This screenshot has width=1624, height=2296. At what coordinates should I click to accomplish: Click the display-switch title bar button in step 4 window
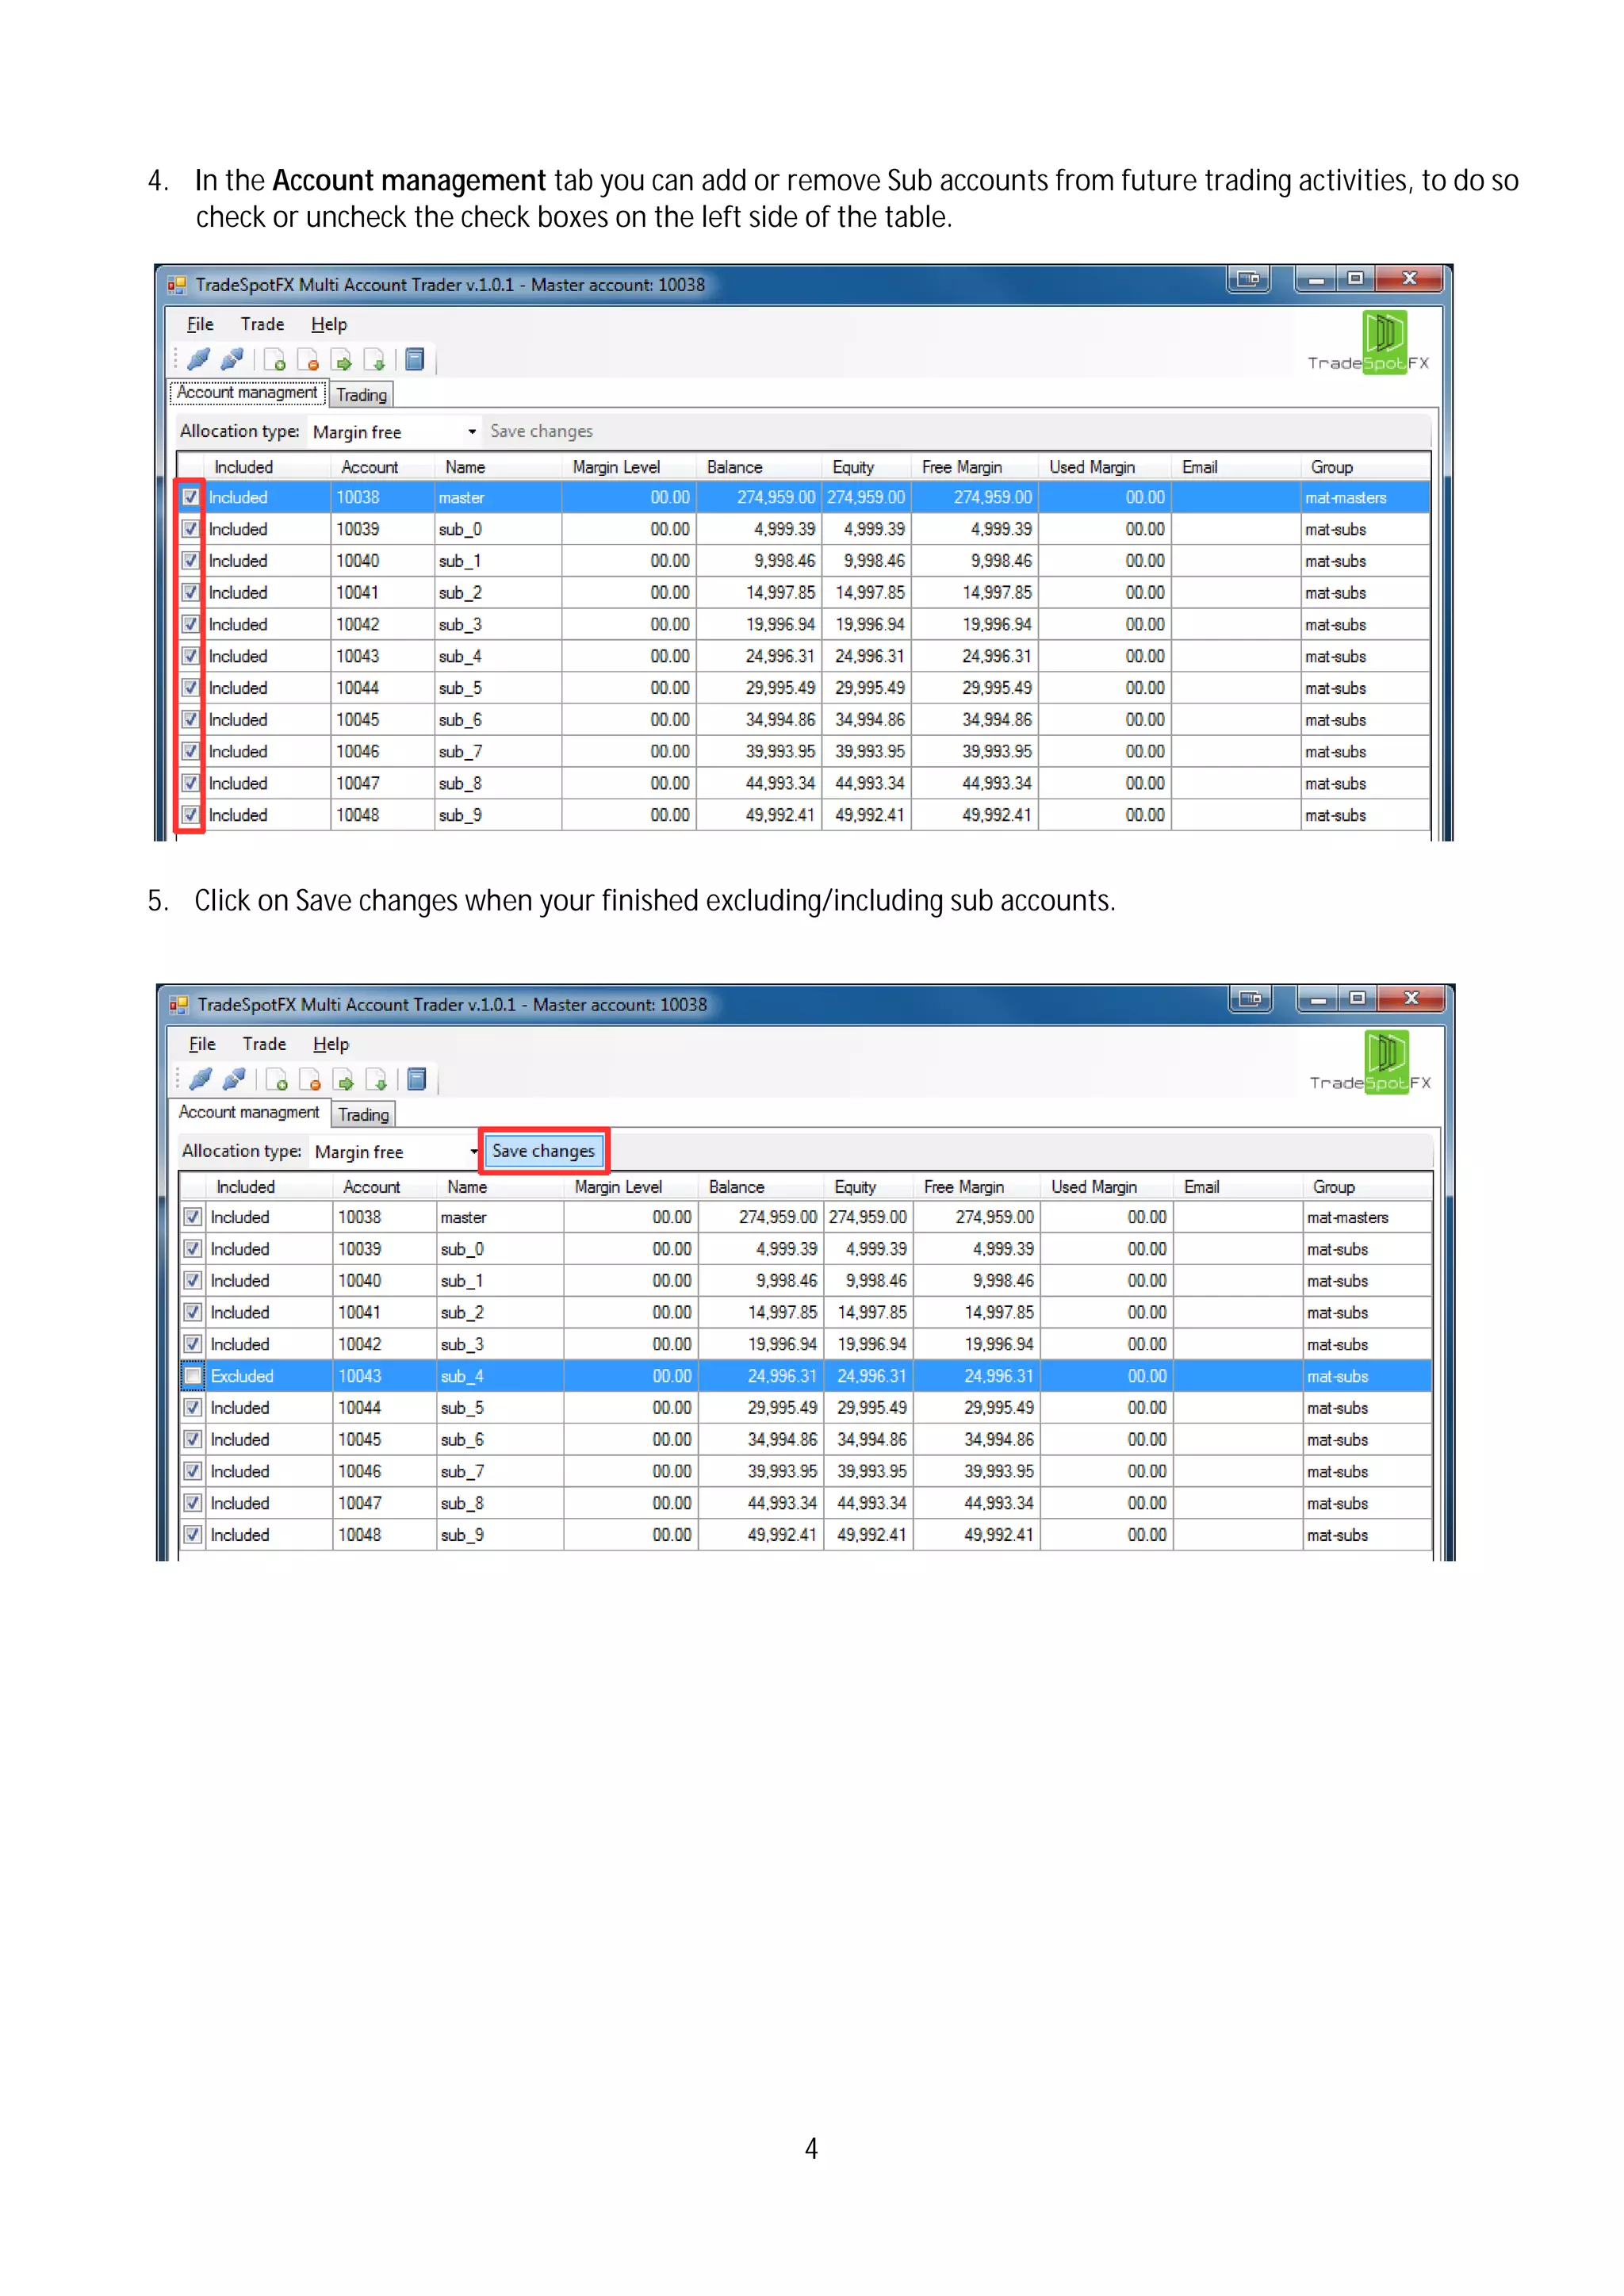(1248, 279)
